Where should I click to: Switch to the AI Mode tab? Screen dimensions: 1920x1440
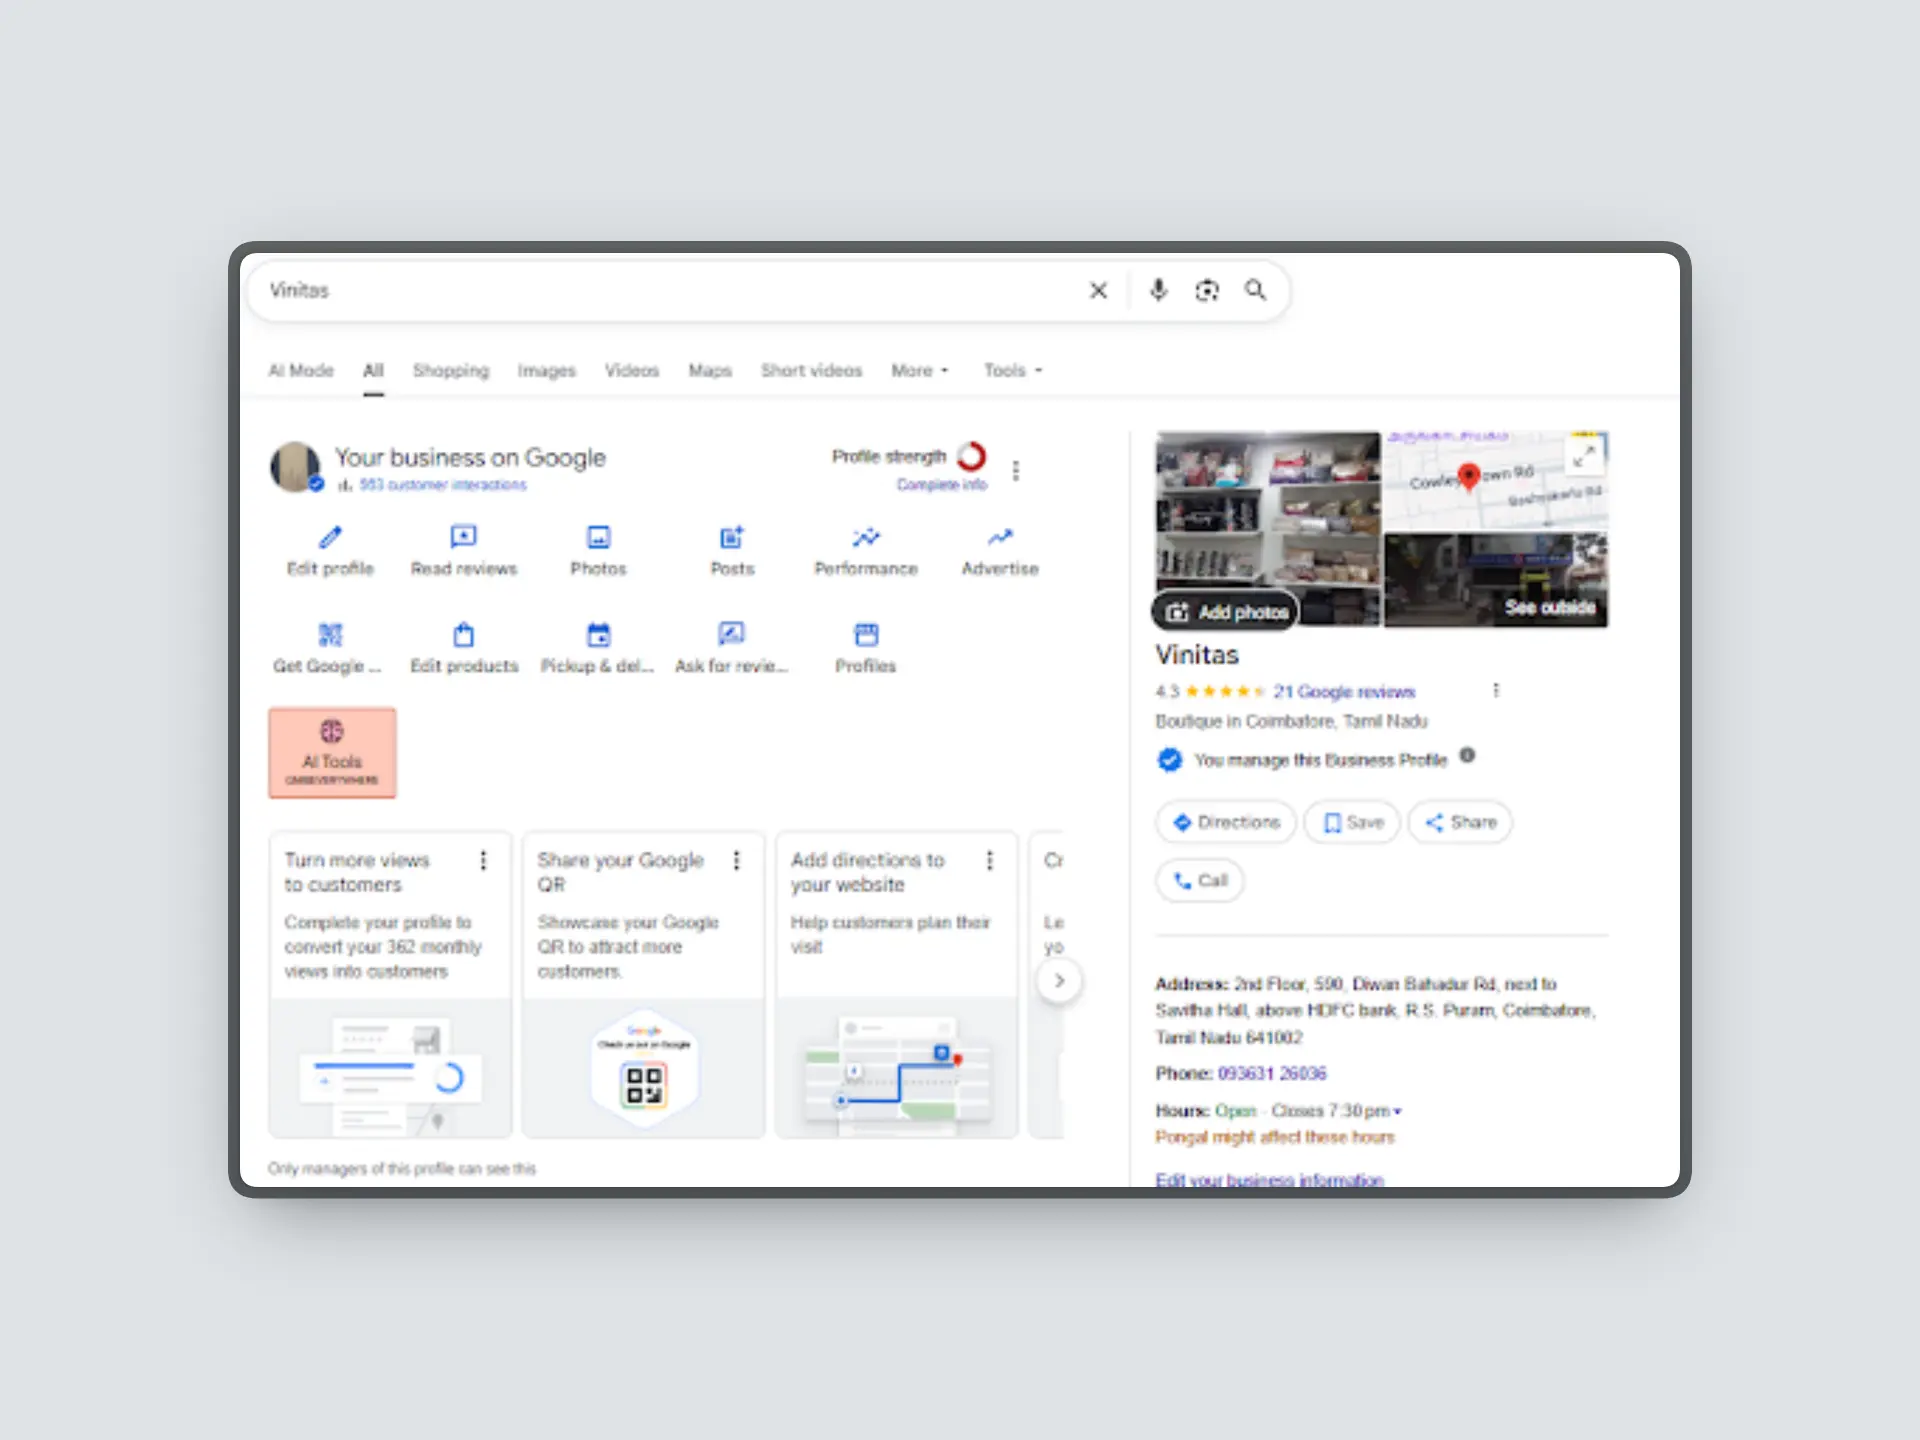301,370
